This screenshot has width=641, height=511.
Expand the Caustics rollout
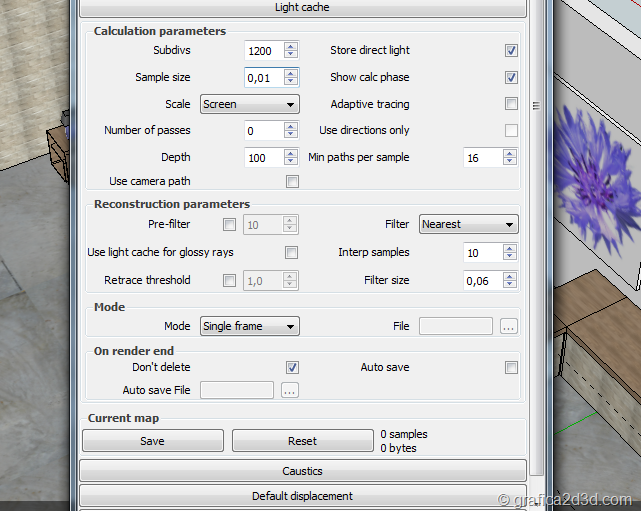(302, 471)
